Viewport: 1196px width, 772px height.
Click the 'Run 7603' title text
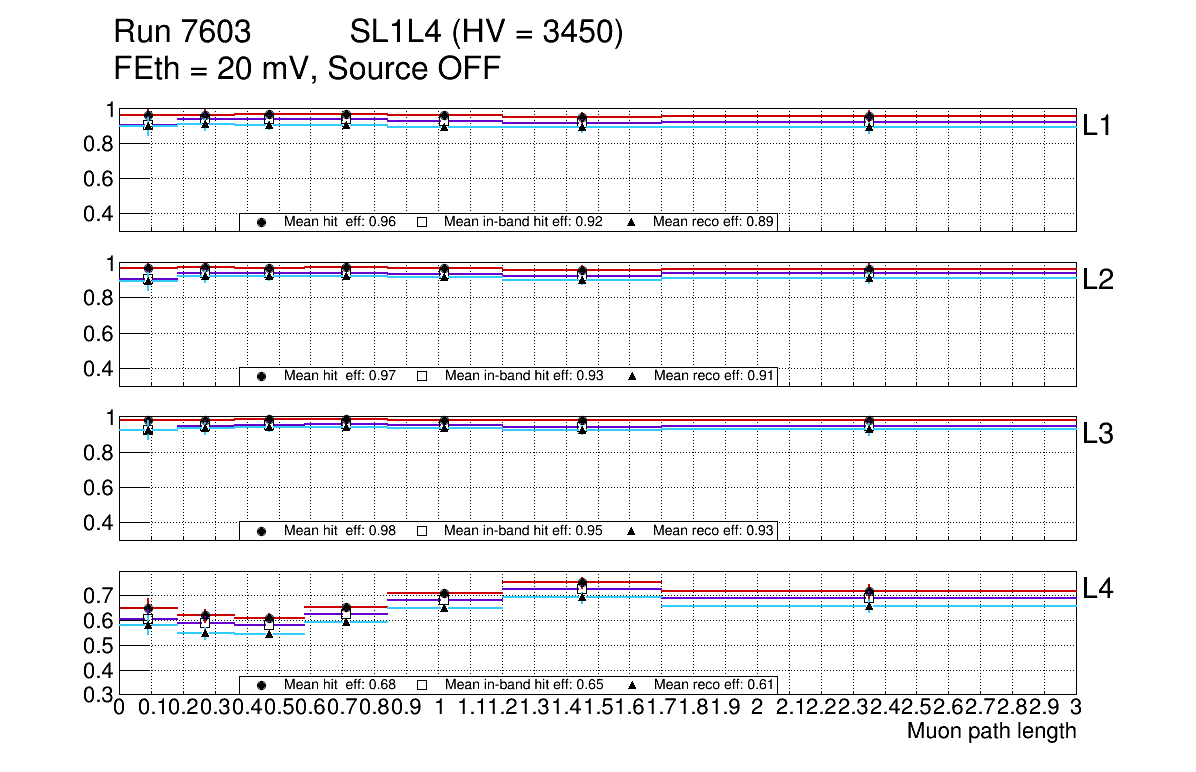pos(182,34)
